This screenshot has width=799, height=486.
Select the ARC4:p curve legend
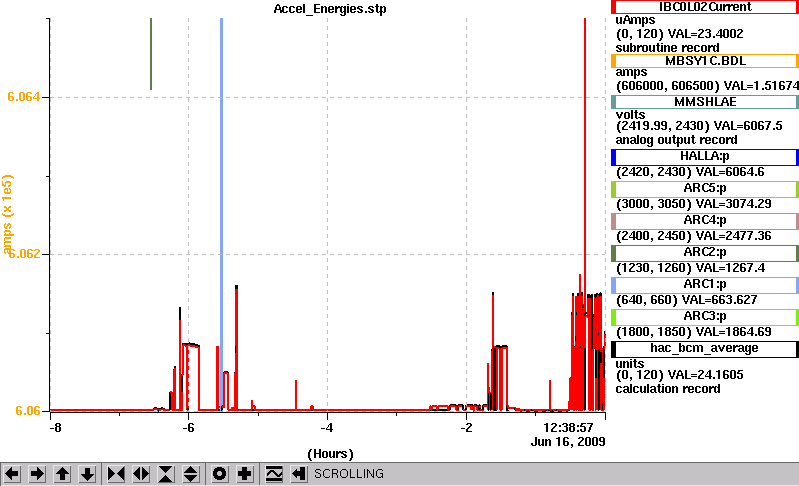click(x=705, y=221)
